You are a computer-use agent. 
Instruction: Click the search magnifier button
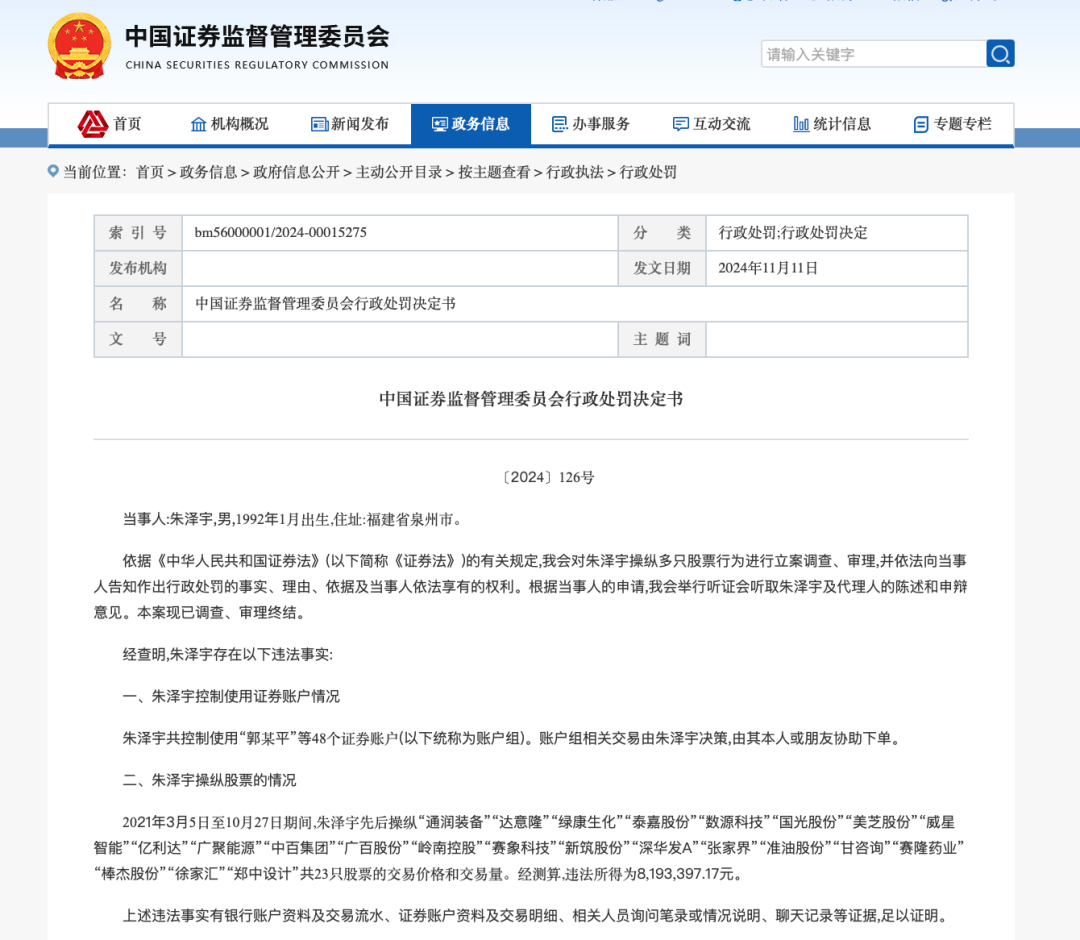pos(1000,54)
